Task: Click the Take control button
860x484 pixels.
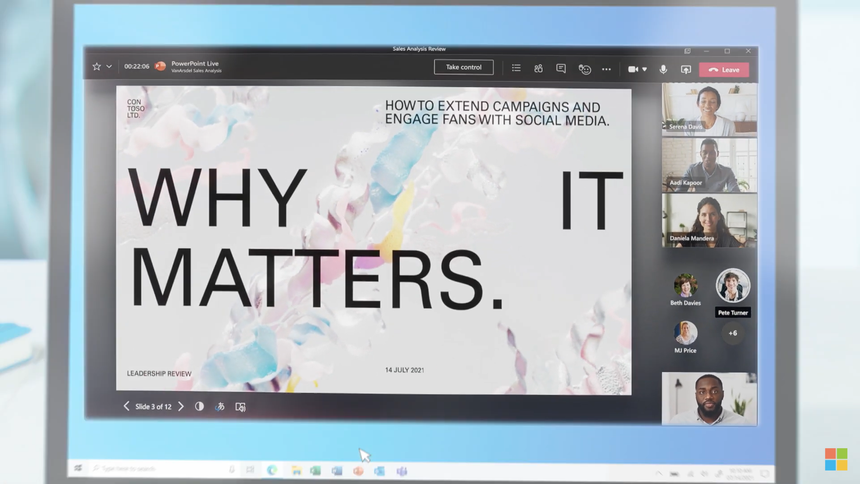Action: [464, 67]
